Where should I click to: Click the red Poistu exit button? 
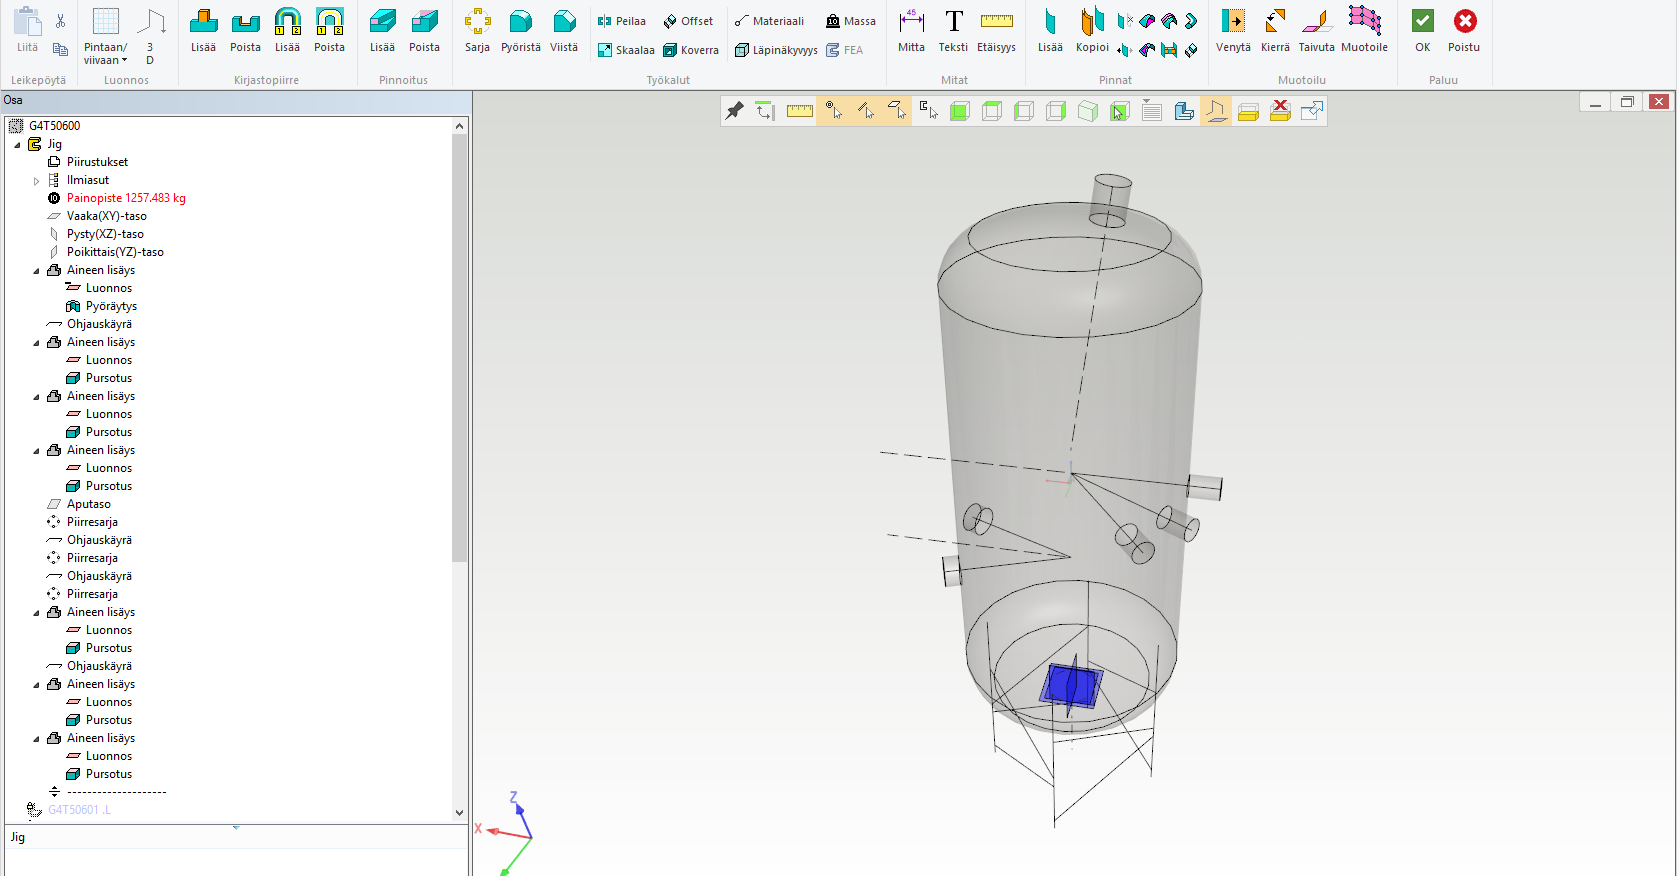click(1464, 31)
